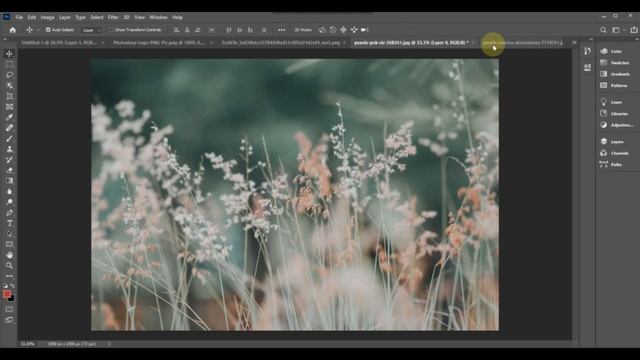This screenshot has height=360, width=640.
Task: Open the Image menu
Action: 47,18
